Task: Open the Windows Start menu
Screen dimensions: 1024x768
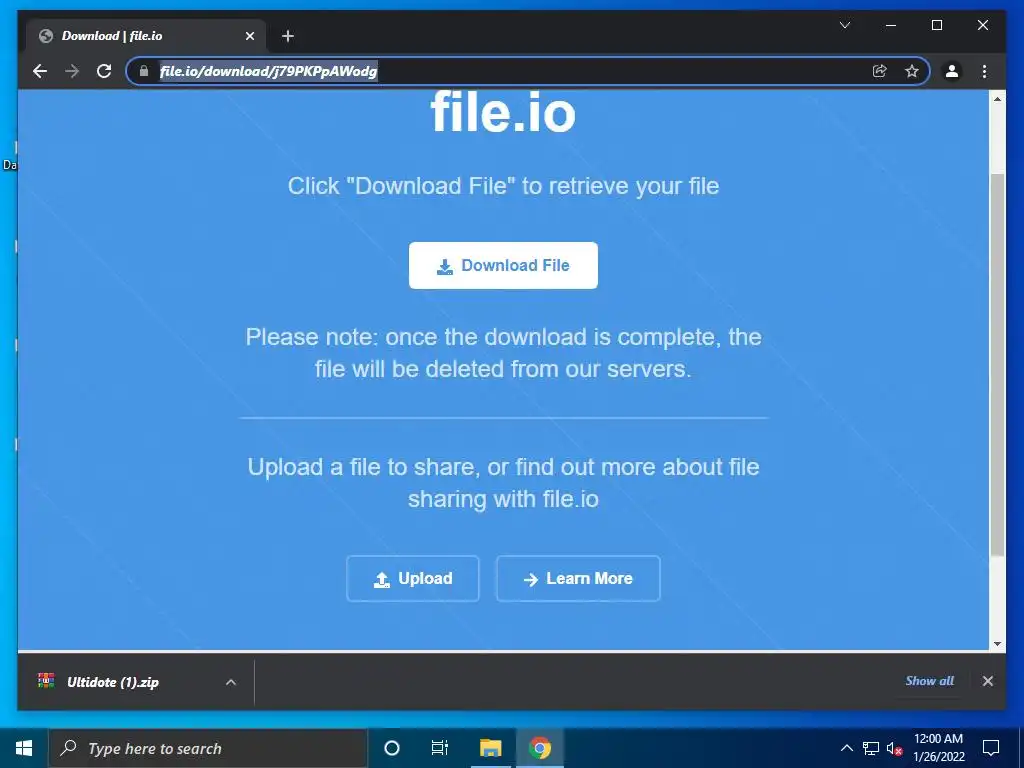Action: (24, 748)
